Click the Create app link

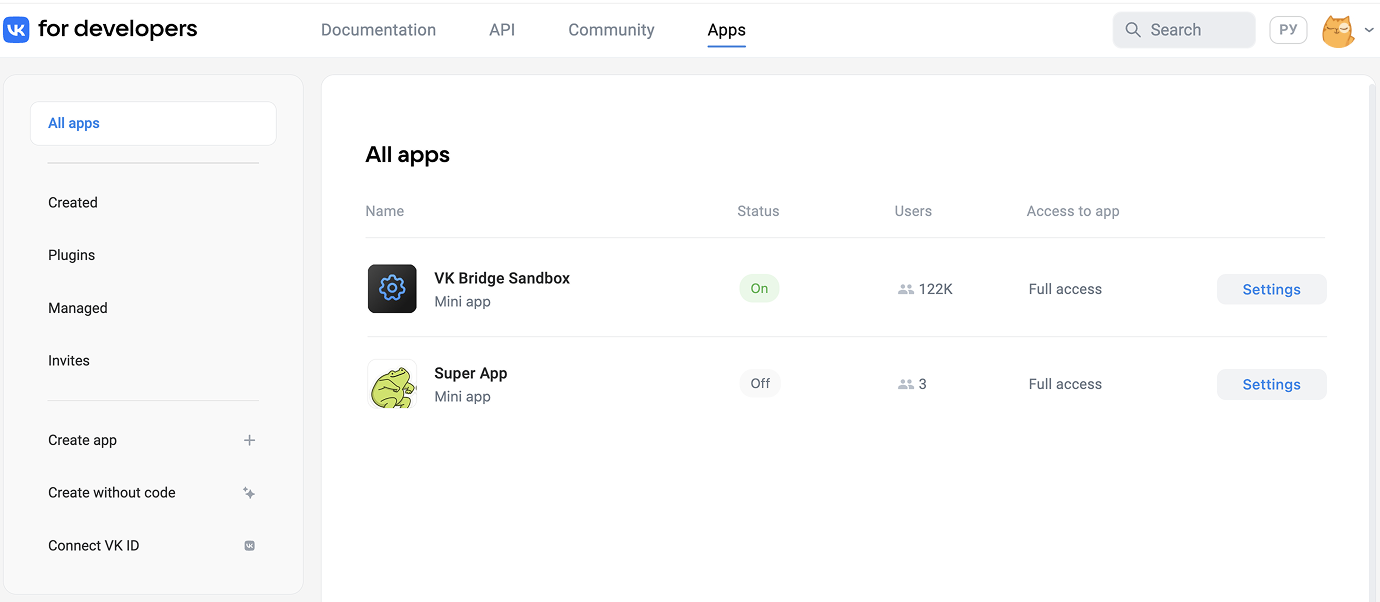83,440
